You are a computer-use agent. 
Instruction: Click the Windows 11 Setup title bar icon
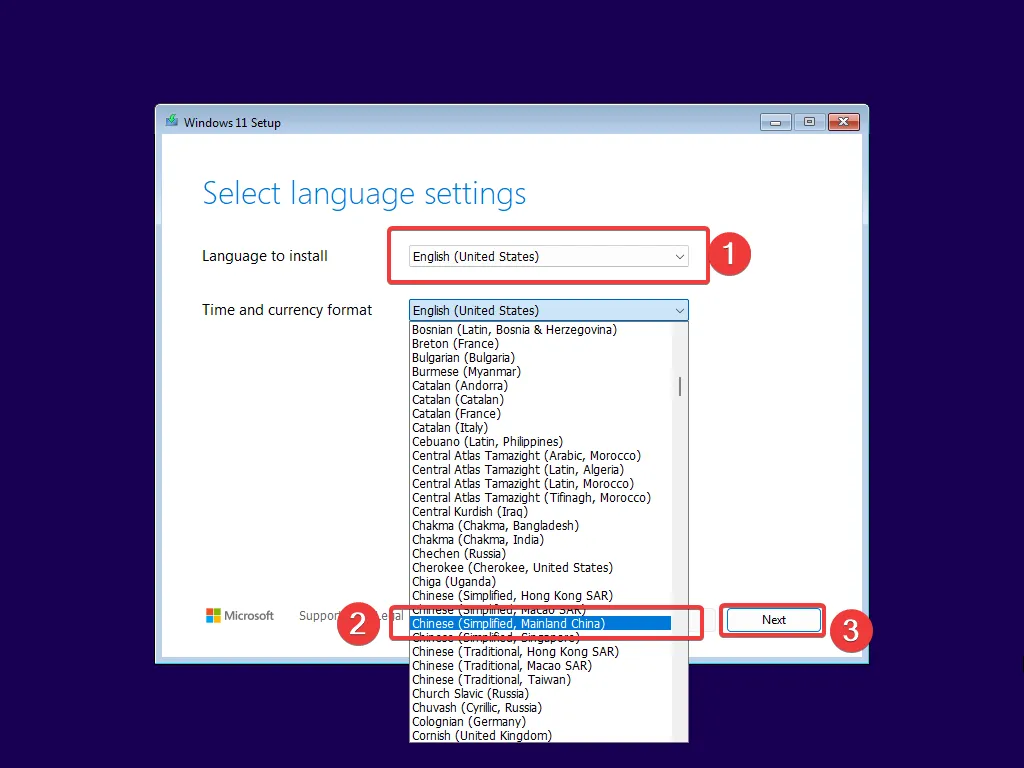pyautogui.click(x=172, y=121)
